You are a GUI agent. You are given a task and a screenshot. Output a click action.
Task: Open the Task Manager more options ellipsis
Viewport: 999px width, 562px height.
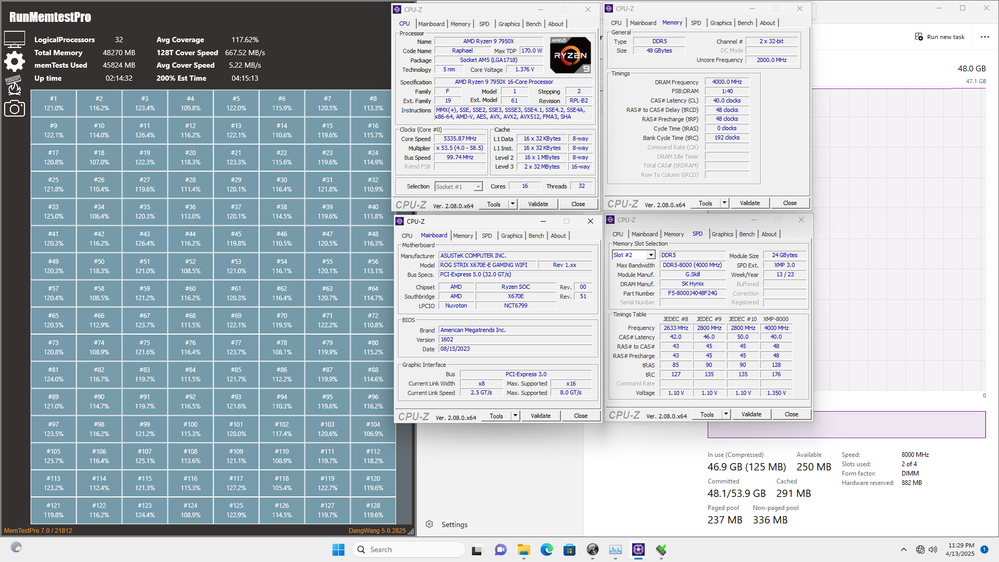984,37
